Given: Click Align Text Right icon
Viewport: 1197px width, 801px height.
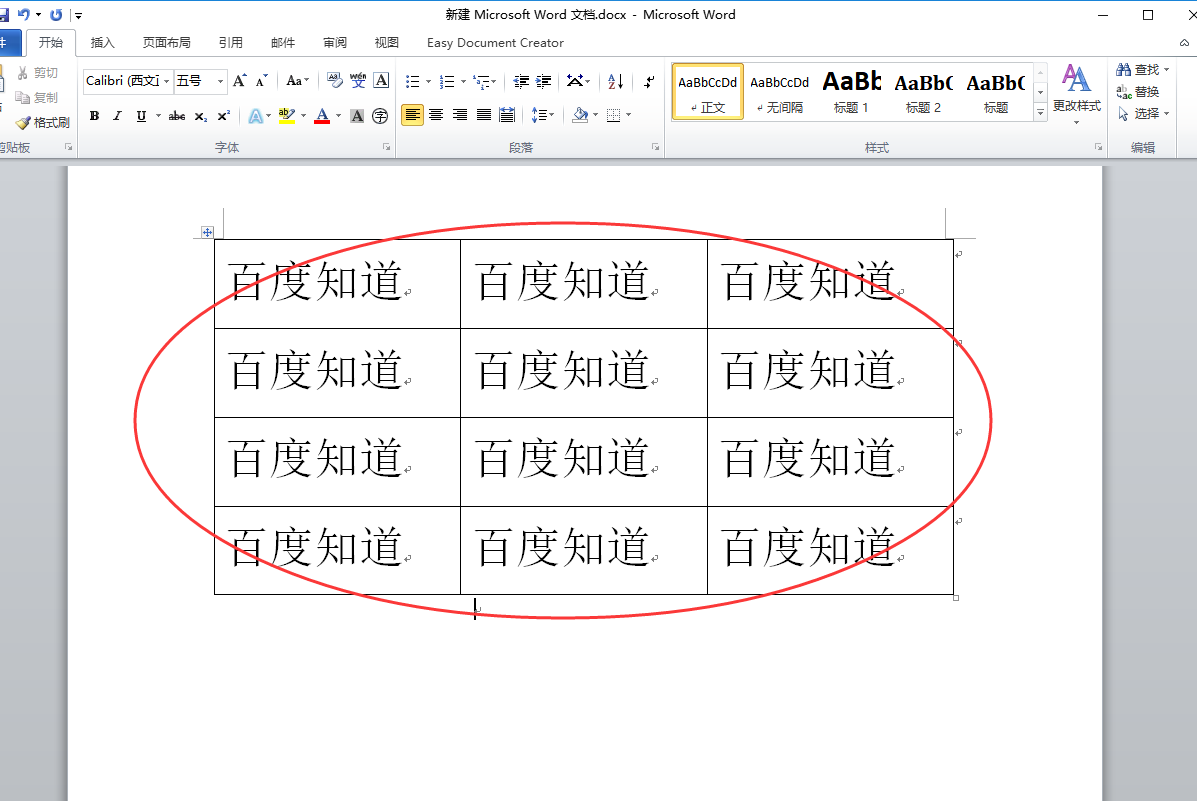Looking at the screenshot, I should click(x=460, y=115).
